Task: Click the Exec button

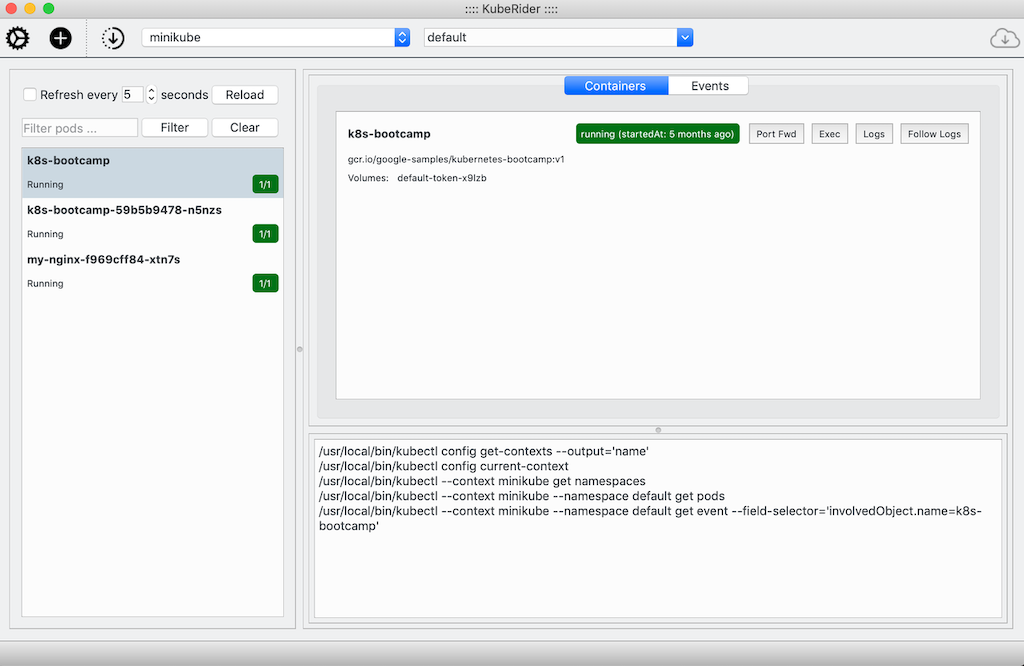Action: [x=829, y=134]
